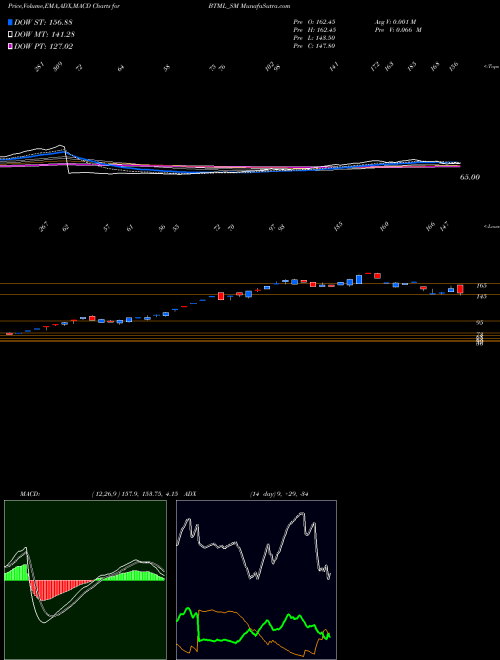
Task: Click the 'Pre H: 162.45' value
Action: pos(315,30)
